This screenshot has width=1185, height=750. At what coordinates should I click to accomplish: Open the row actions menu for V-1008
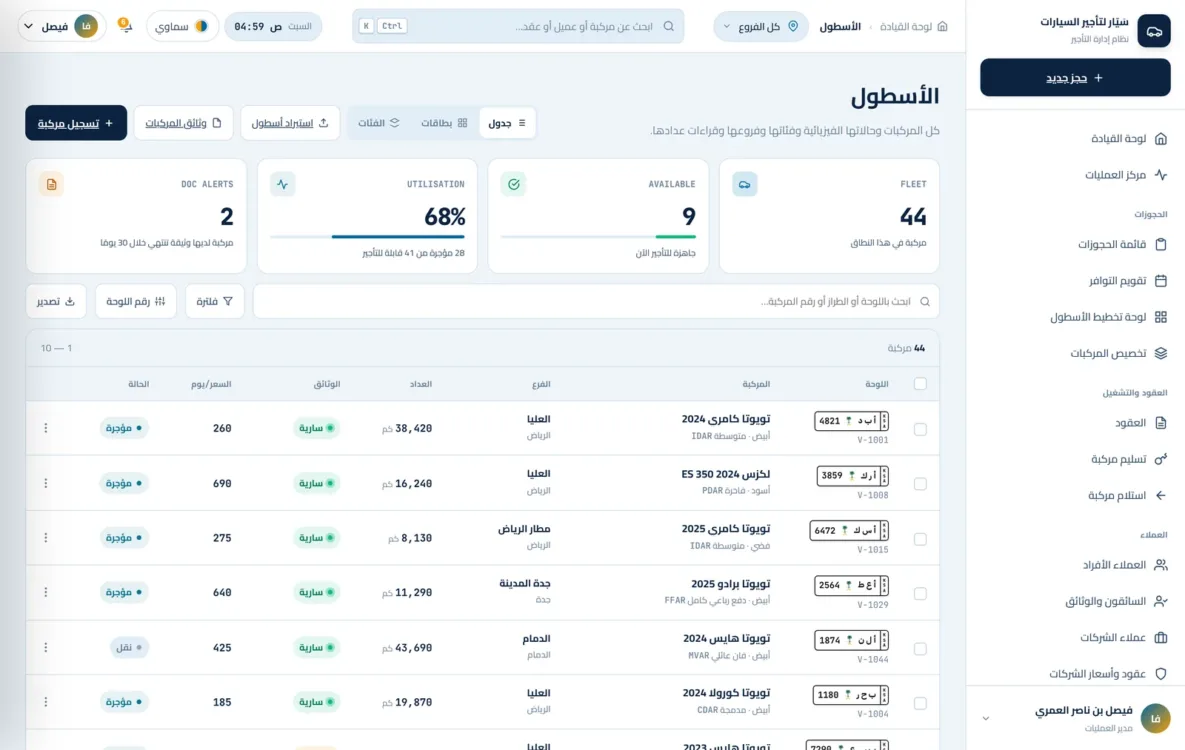pyautogui.click(x=45, y=483)
